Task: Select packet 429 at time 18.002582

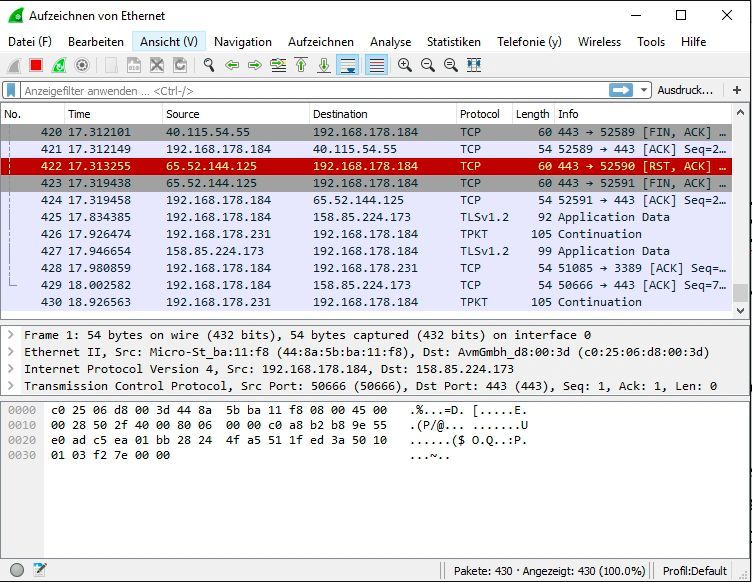Action: coord(366,285)
